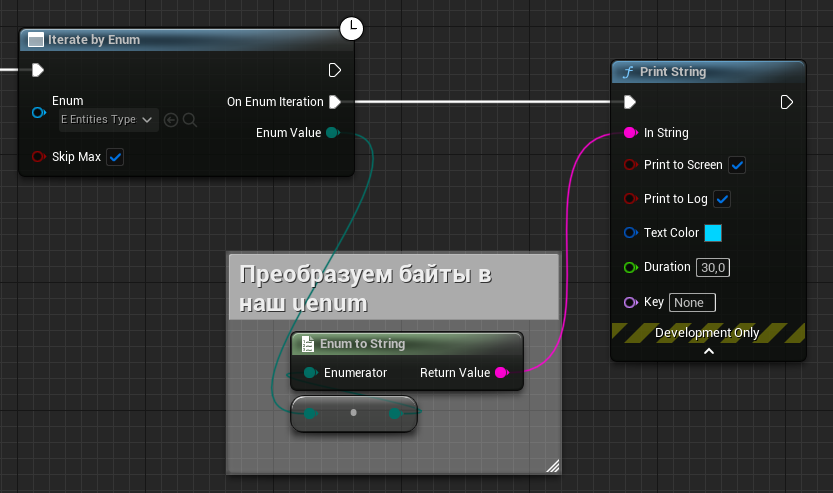The height and width of the screenshot is (493, 833).
Task: Click the Duration value field
Action: click(714, 267)
